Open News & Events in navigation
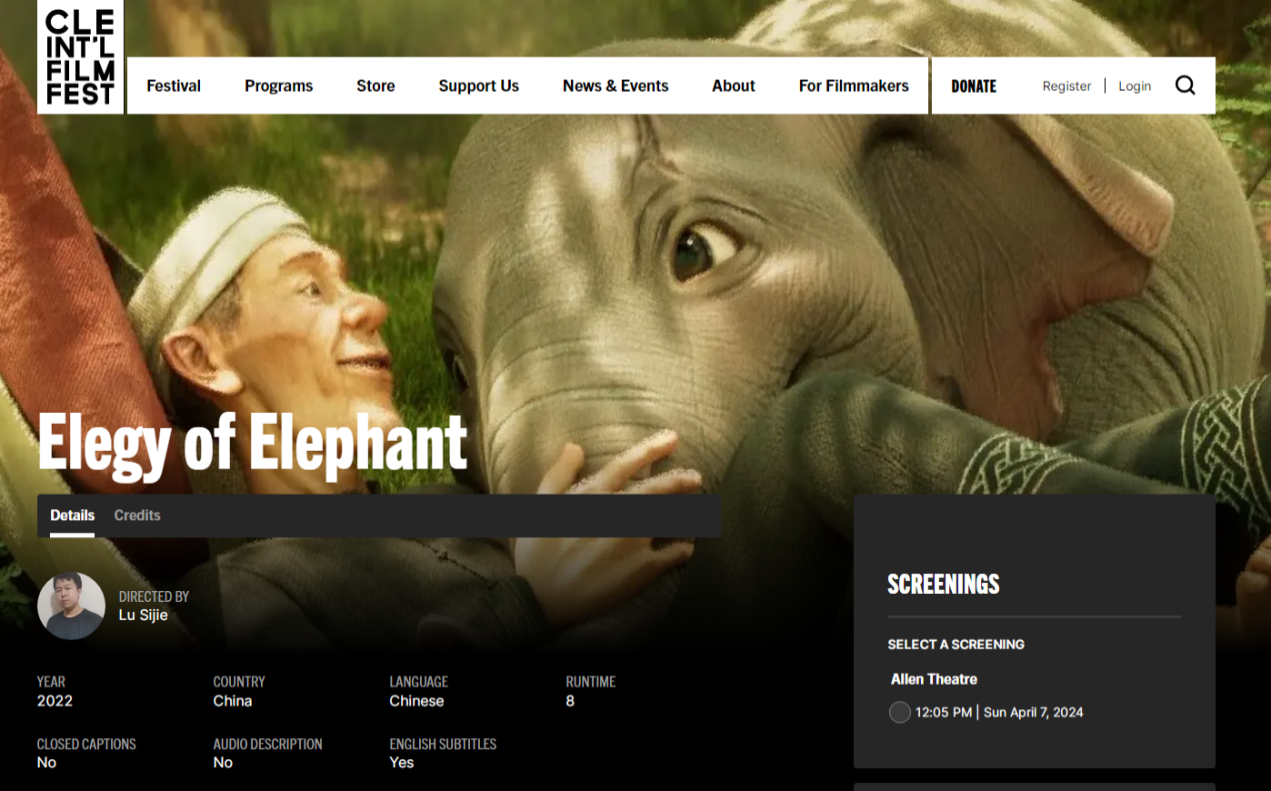This screenshot has width=1271, height=791. (615, 86)
